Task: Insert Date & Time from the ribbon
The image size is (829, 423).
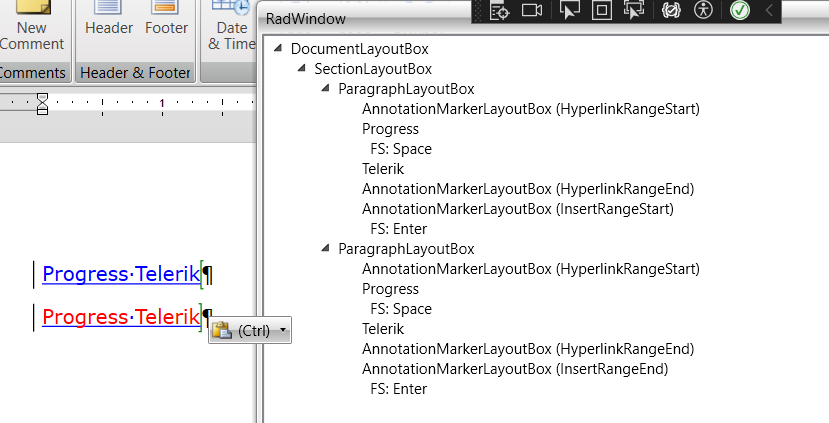Action: tap(232, 26)
